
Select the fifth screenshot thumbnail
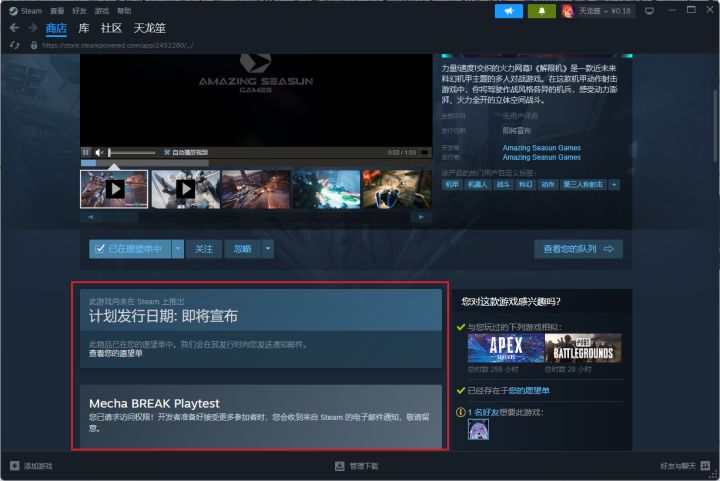[397, 189]
